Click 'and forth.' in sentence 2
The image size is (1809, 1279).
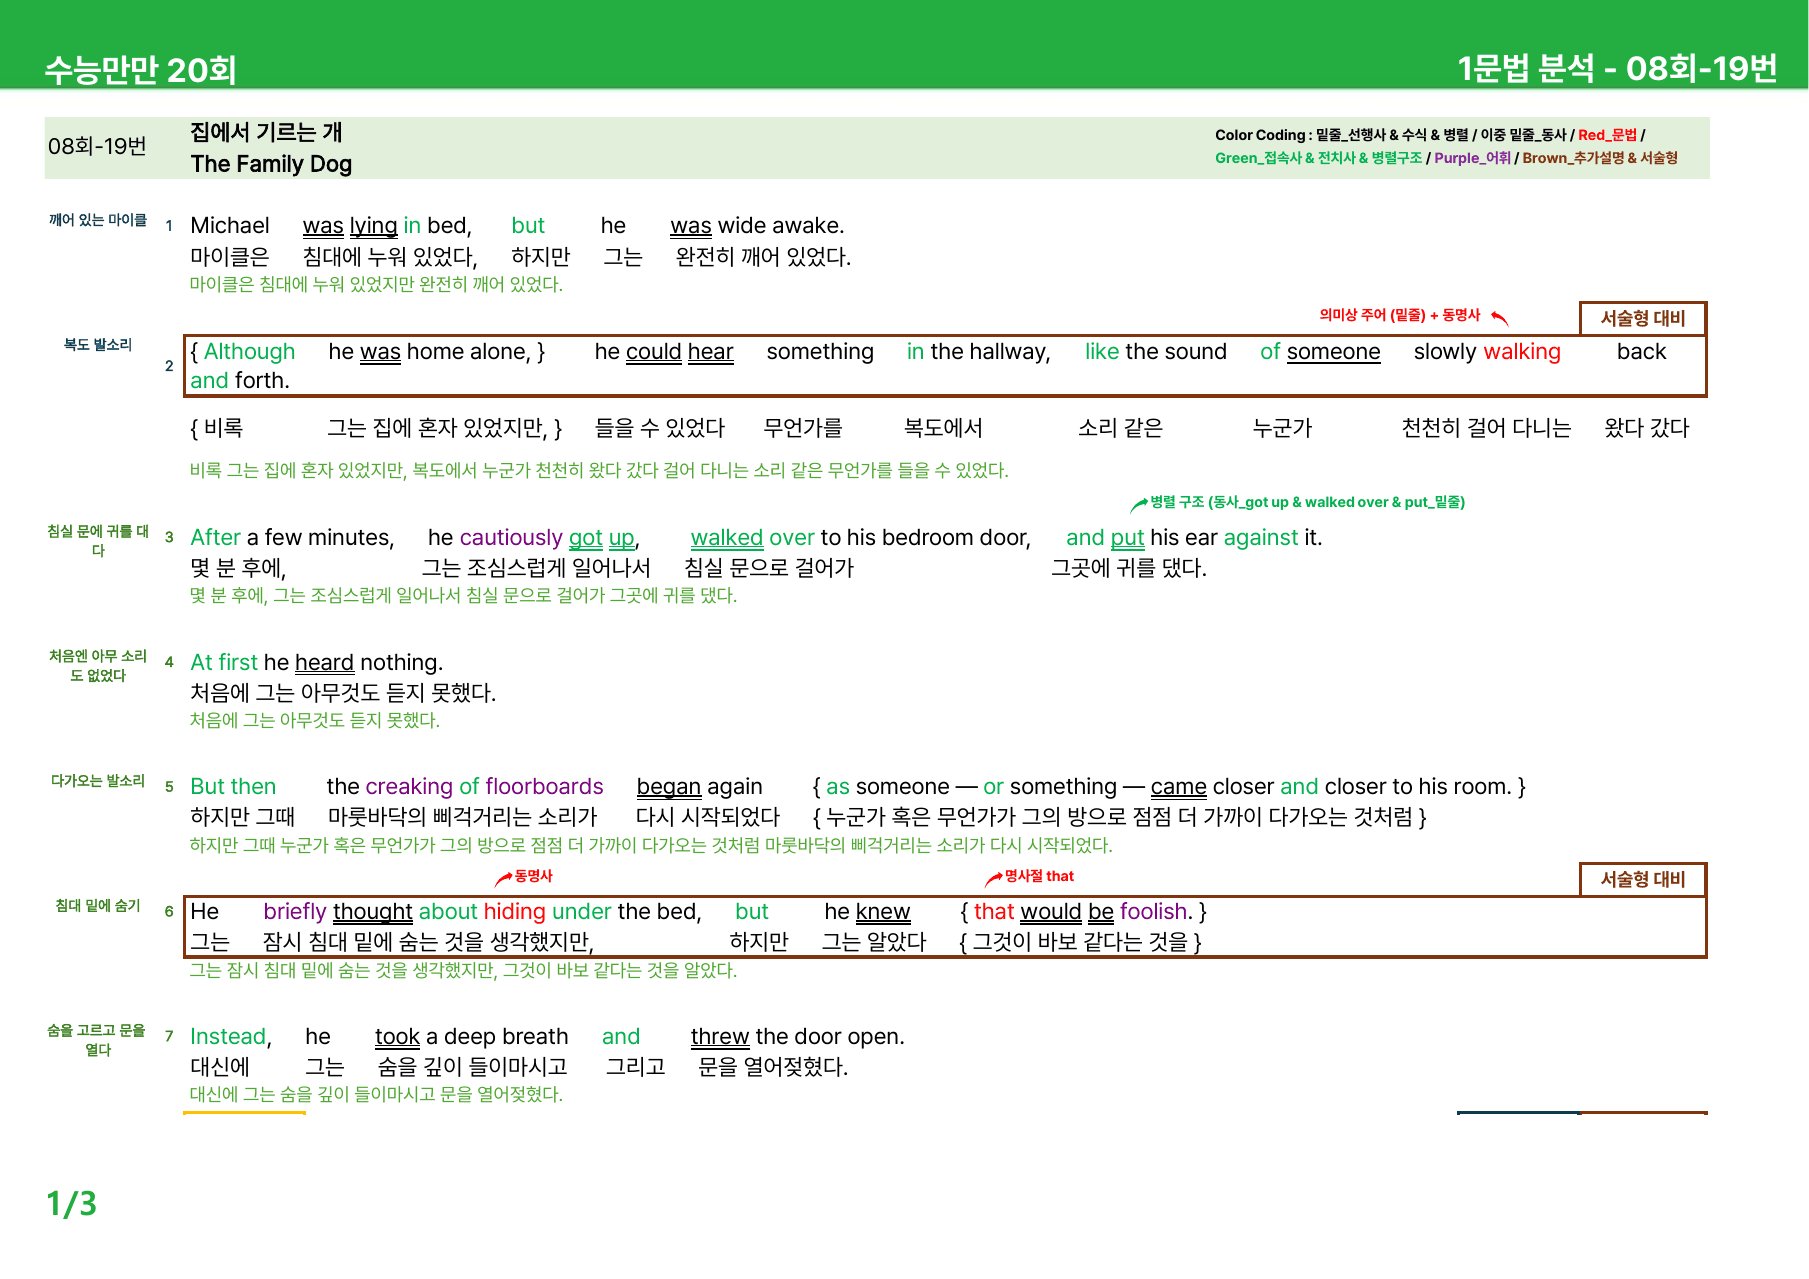click(x=240, y=381)
